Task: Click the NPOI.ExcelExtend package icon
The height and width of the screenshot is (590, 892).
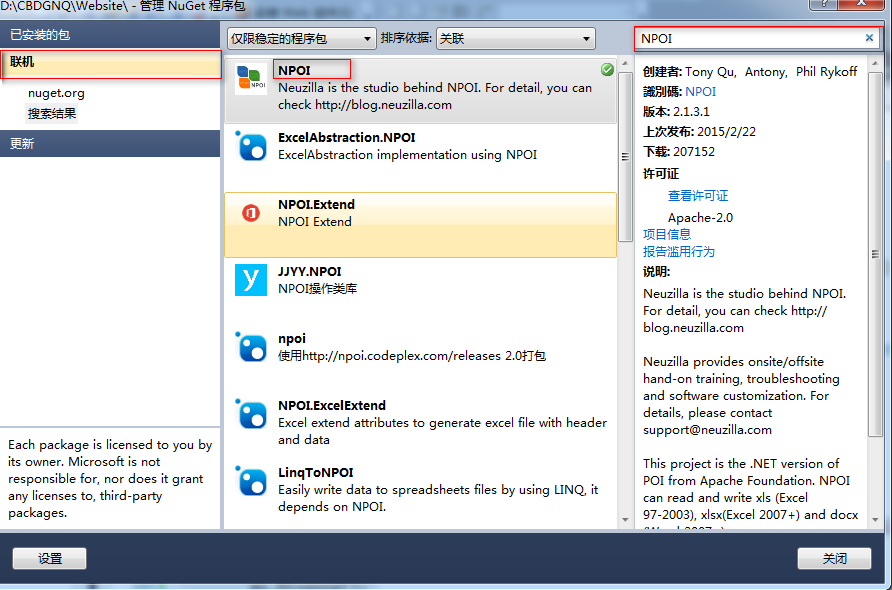Action: pyautogui.click(x=251, y=414)
